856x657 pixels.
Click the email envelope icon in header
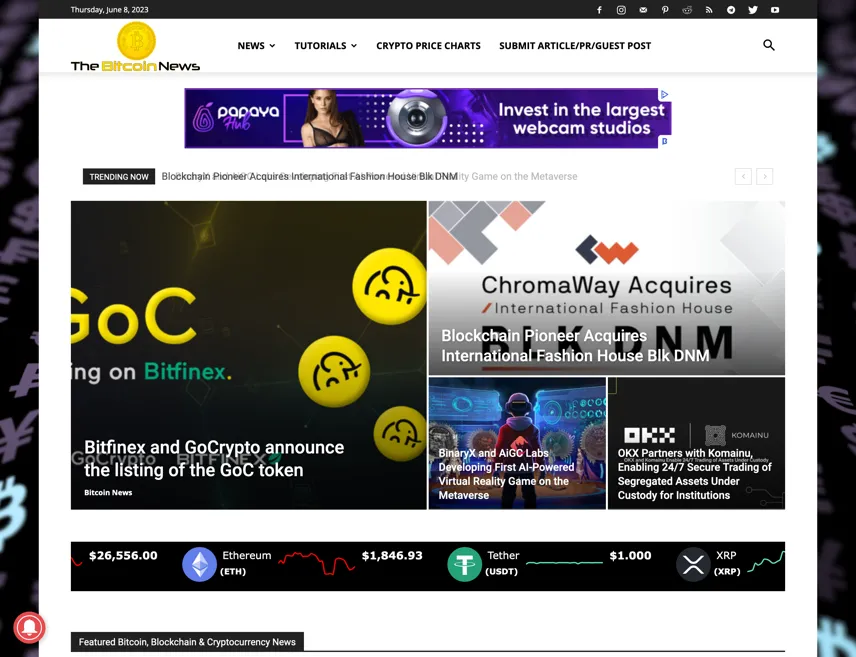pos(643,10)
